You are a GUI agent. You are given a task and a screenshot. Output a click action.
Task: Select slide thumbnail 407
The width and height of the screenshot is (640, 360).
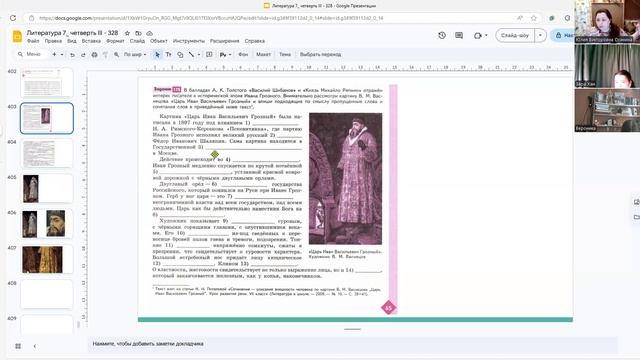(47, 259)
